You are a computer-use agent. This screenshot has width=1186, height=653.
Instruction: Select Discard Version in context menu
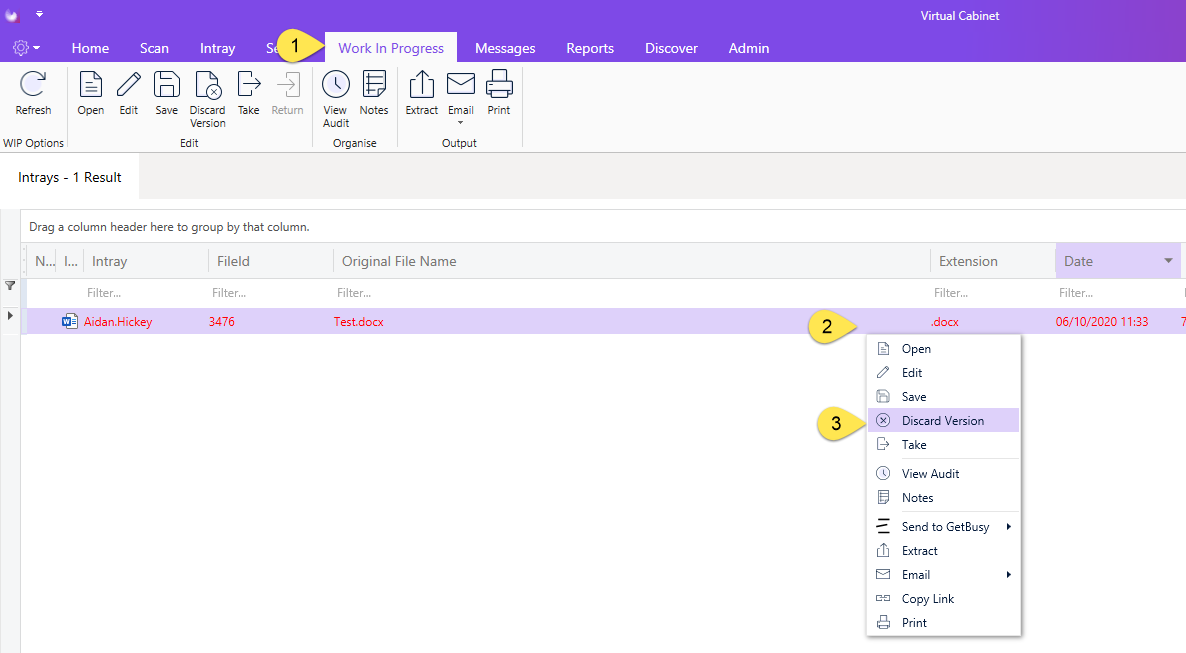(943, 421)
